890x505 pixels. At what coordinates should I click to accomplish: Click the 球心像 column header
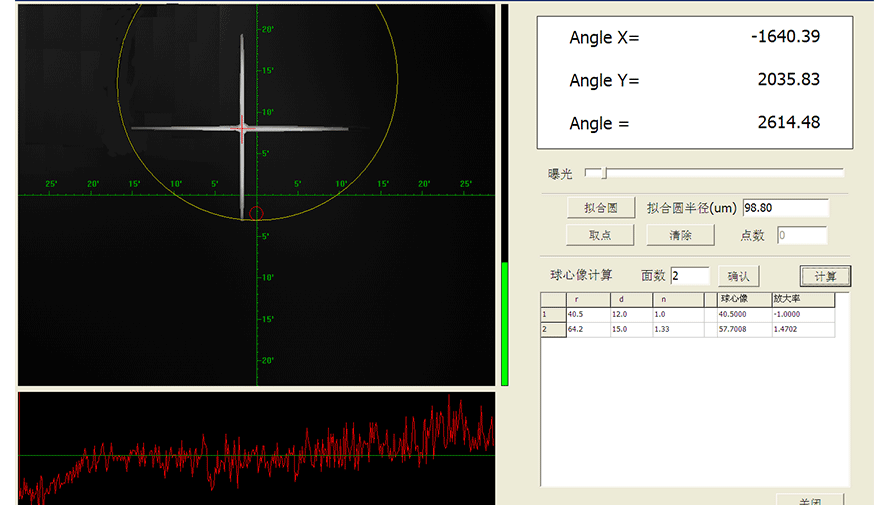744,299
